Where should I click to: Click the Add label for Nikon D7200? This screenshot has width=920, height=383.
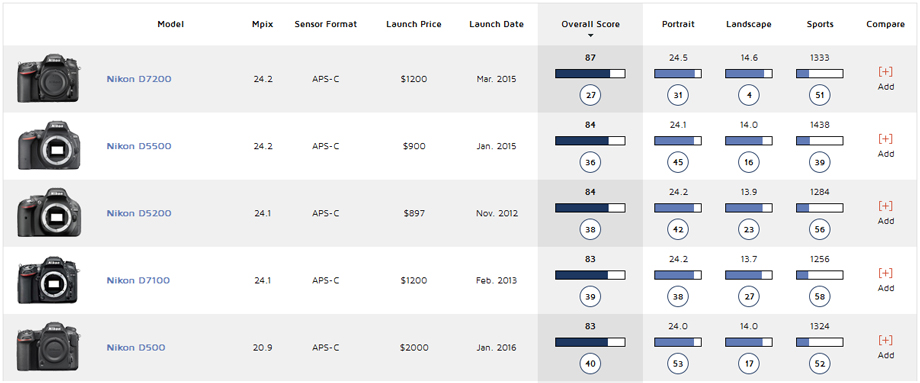pos(885,87)
